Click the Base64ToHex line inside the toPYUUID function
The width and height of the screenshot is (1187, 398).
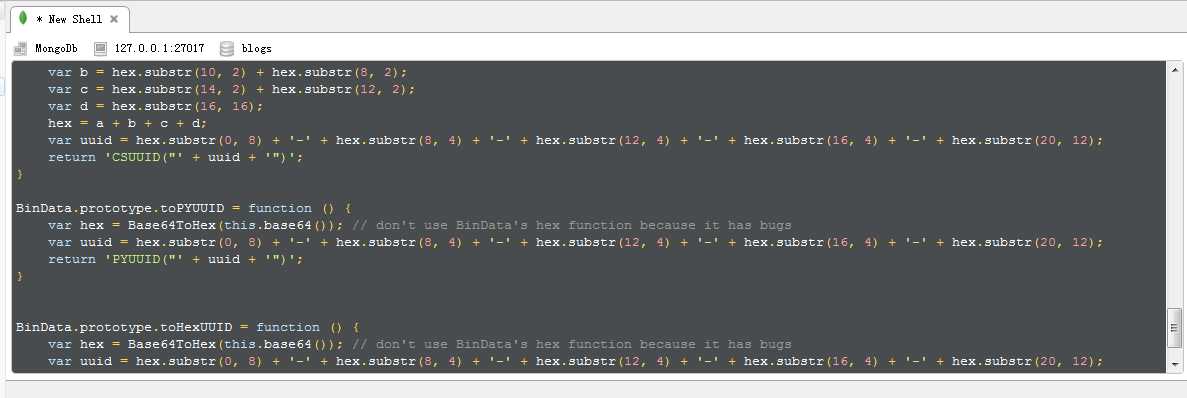[419, 225]
